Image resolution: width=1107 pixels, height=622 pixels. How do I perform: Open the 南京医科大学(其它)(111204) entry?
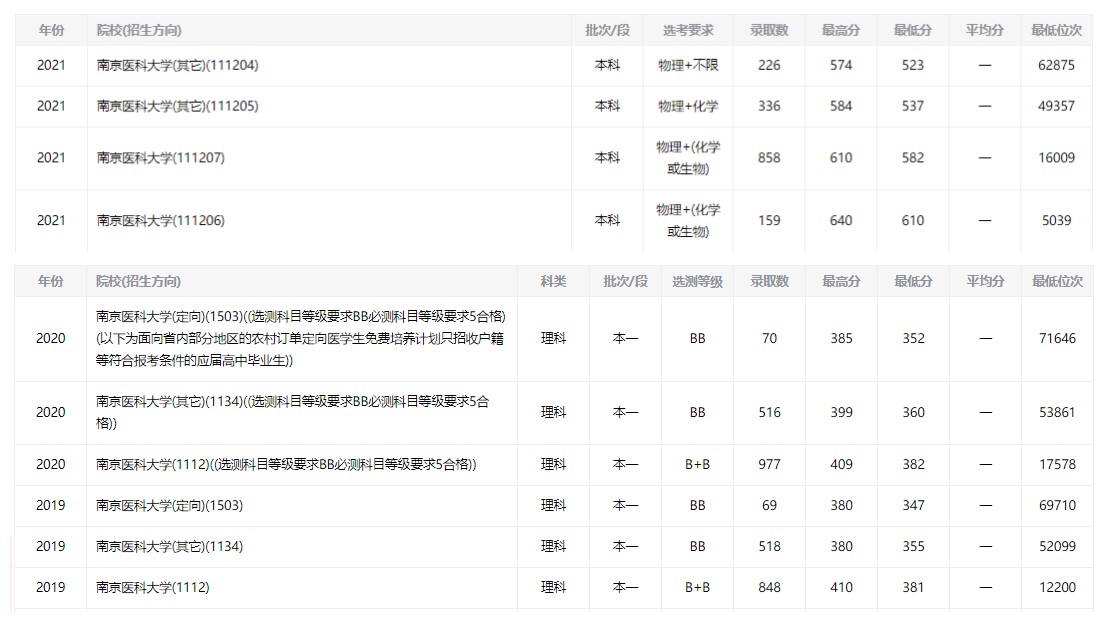177,65
